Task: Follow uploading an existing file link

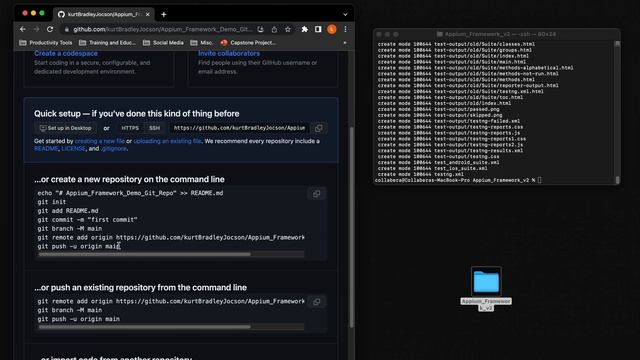Action: pyautogui.click(x=167, y=141)
